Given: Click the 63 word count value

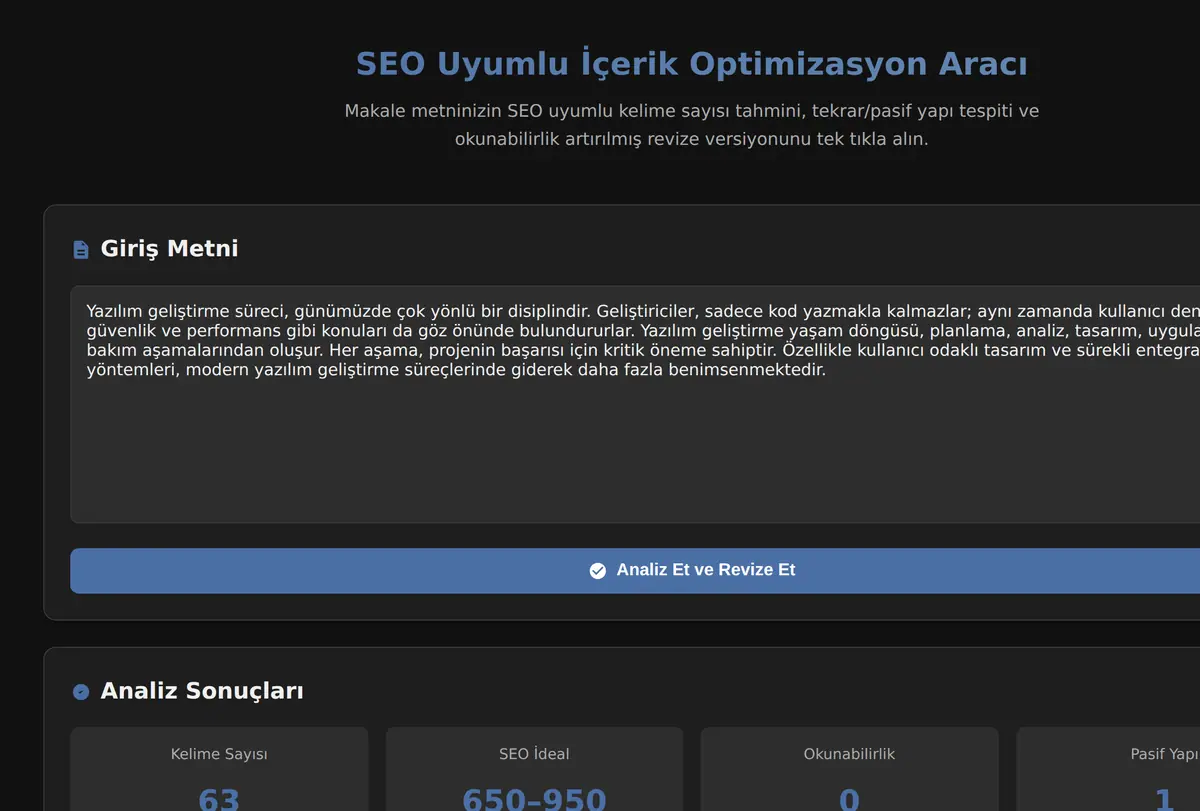Looking at the screenshot, I should [219, 800].
